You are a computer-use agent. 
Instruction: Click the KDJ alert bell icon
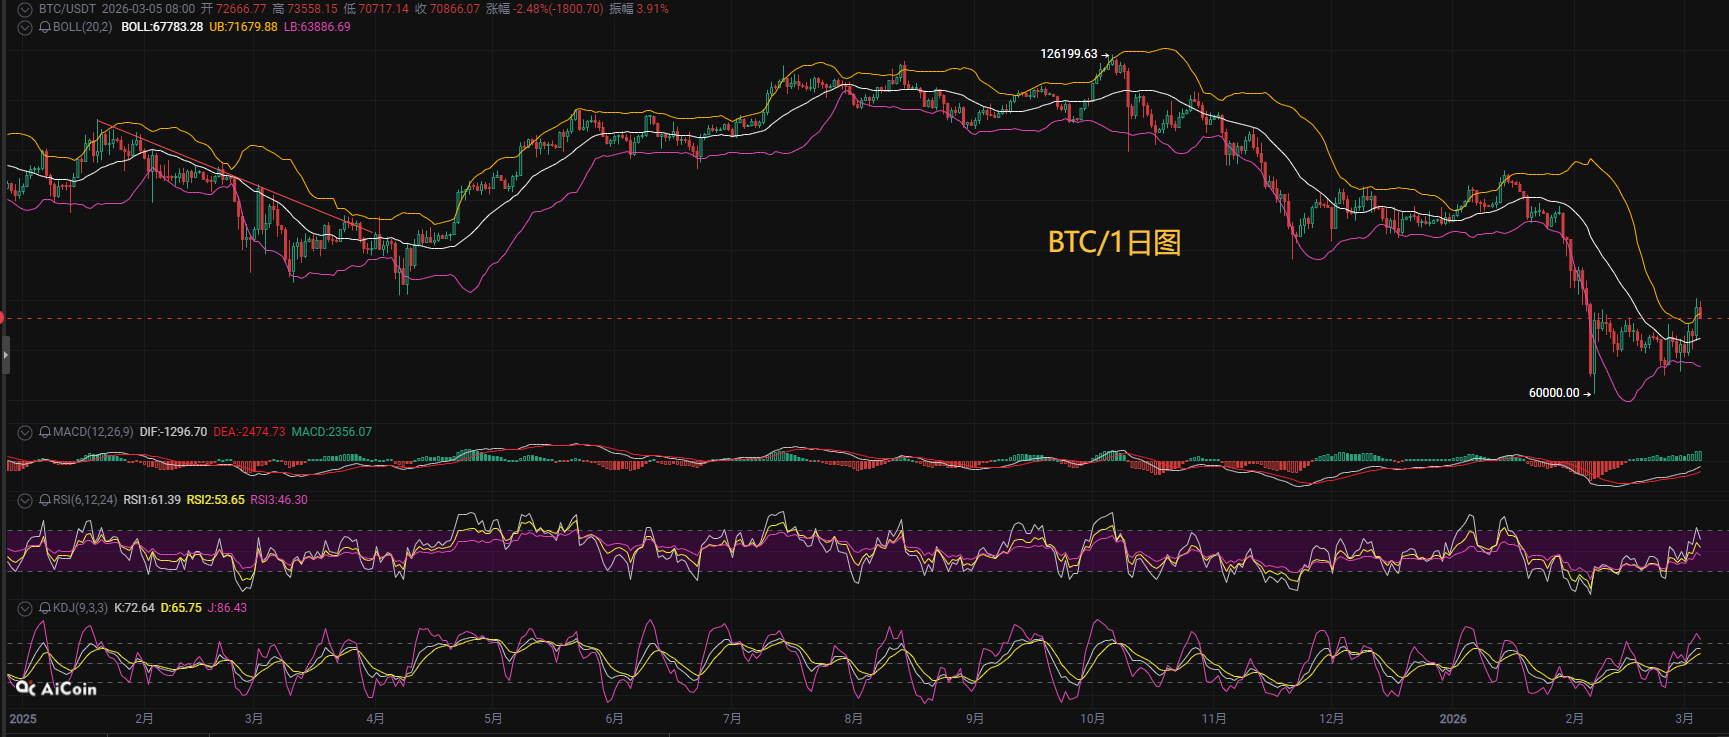[x=45, y=608]
